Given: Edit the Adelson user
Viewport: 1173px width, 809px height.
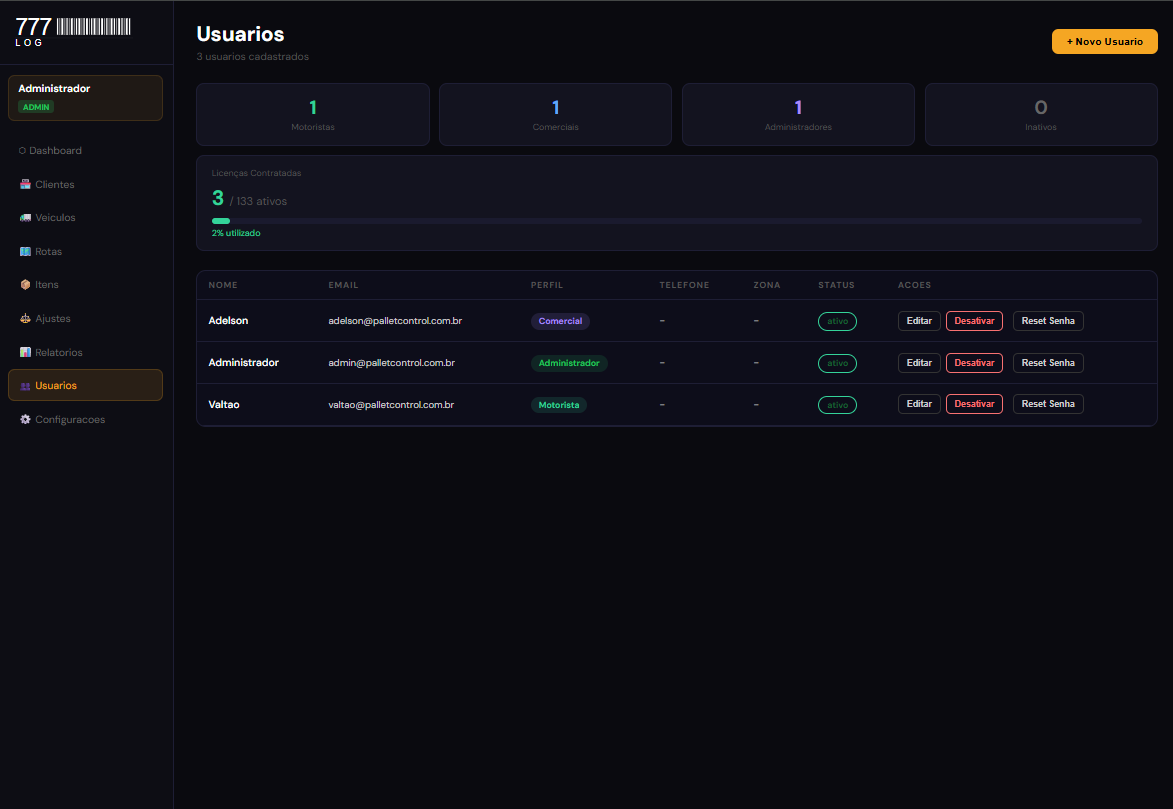Looking at the screenshot, I should pos(919,321).
